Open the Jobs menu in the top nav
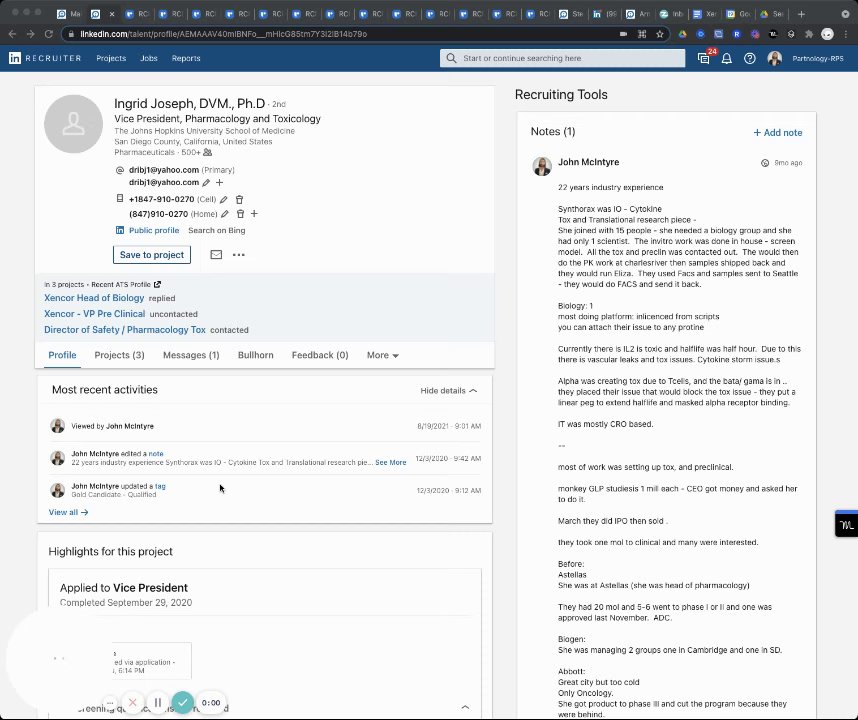The width and height of the screenshot is (858, 720). point(149,58)
